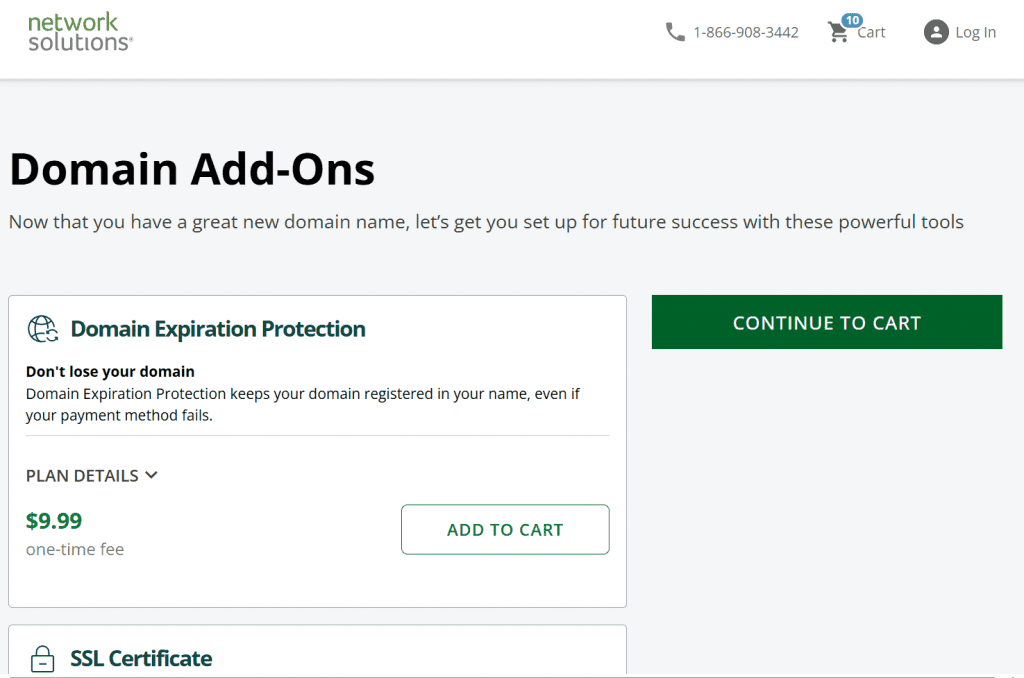Click the cart item count badge
Screen dimensions: 1024x678
(x=852, y=20)
